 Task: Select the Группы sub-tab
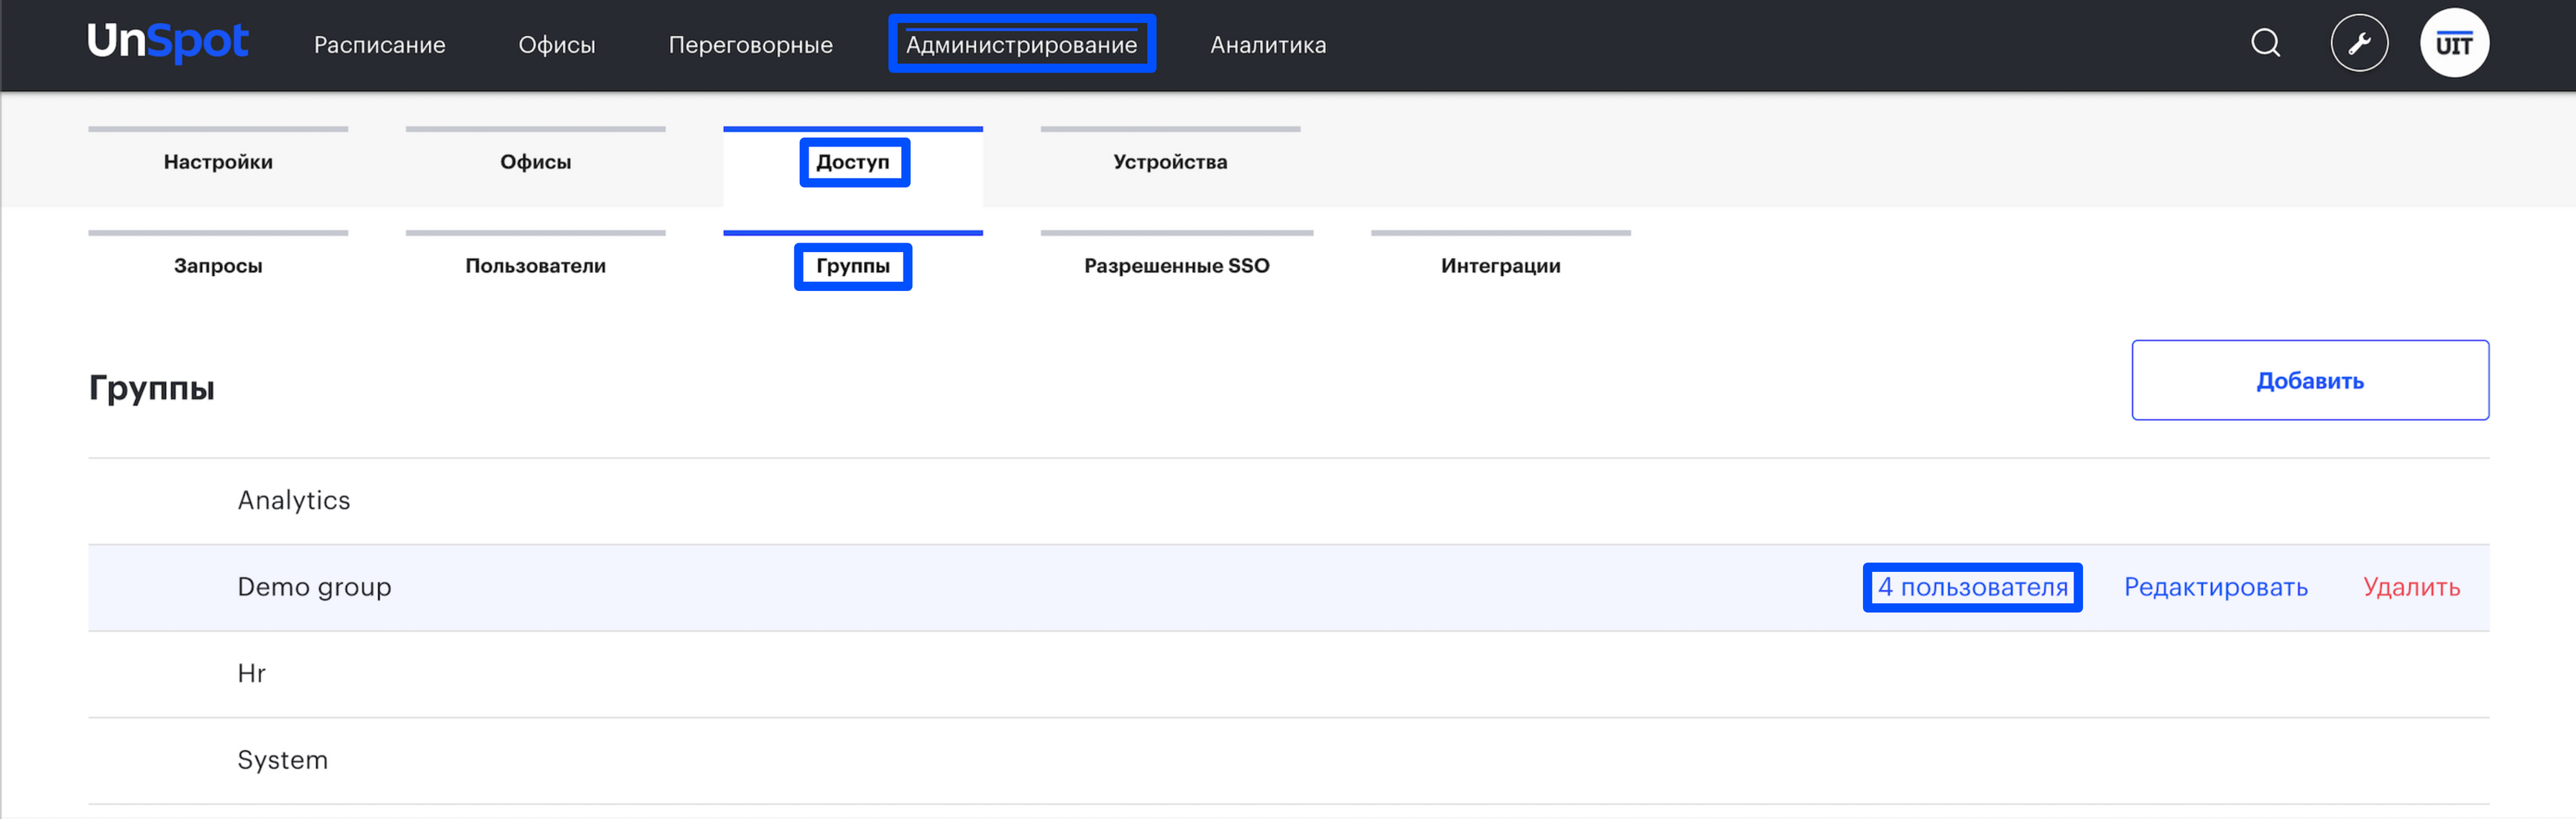coord(852,266)
